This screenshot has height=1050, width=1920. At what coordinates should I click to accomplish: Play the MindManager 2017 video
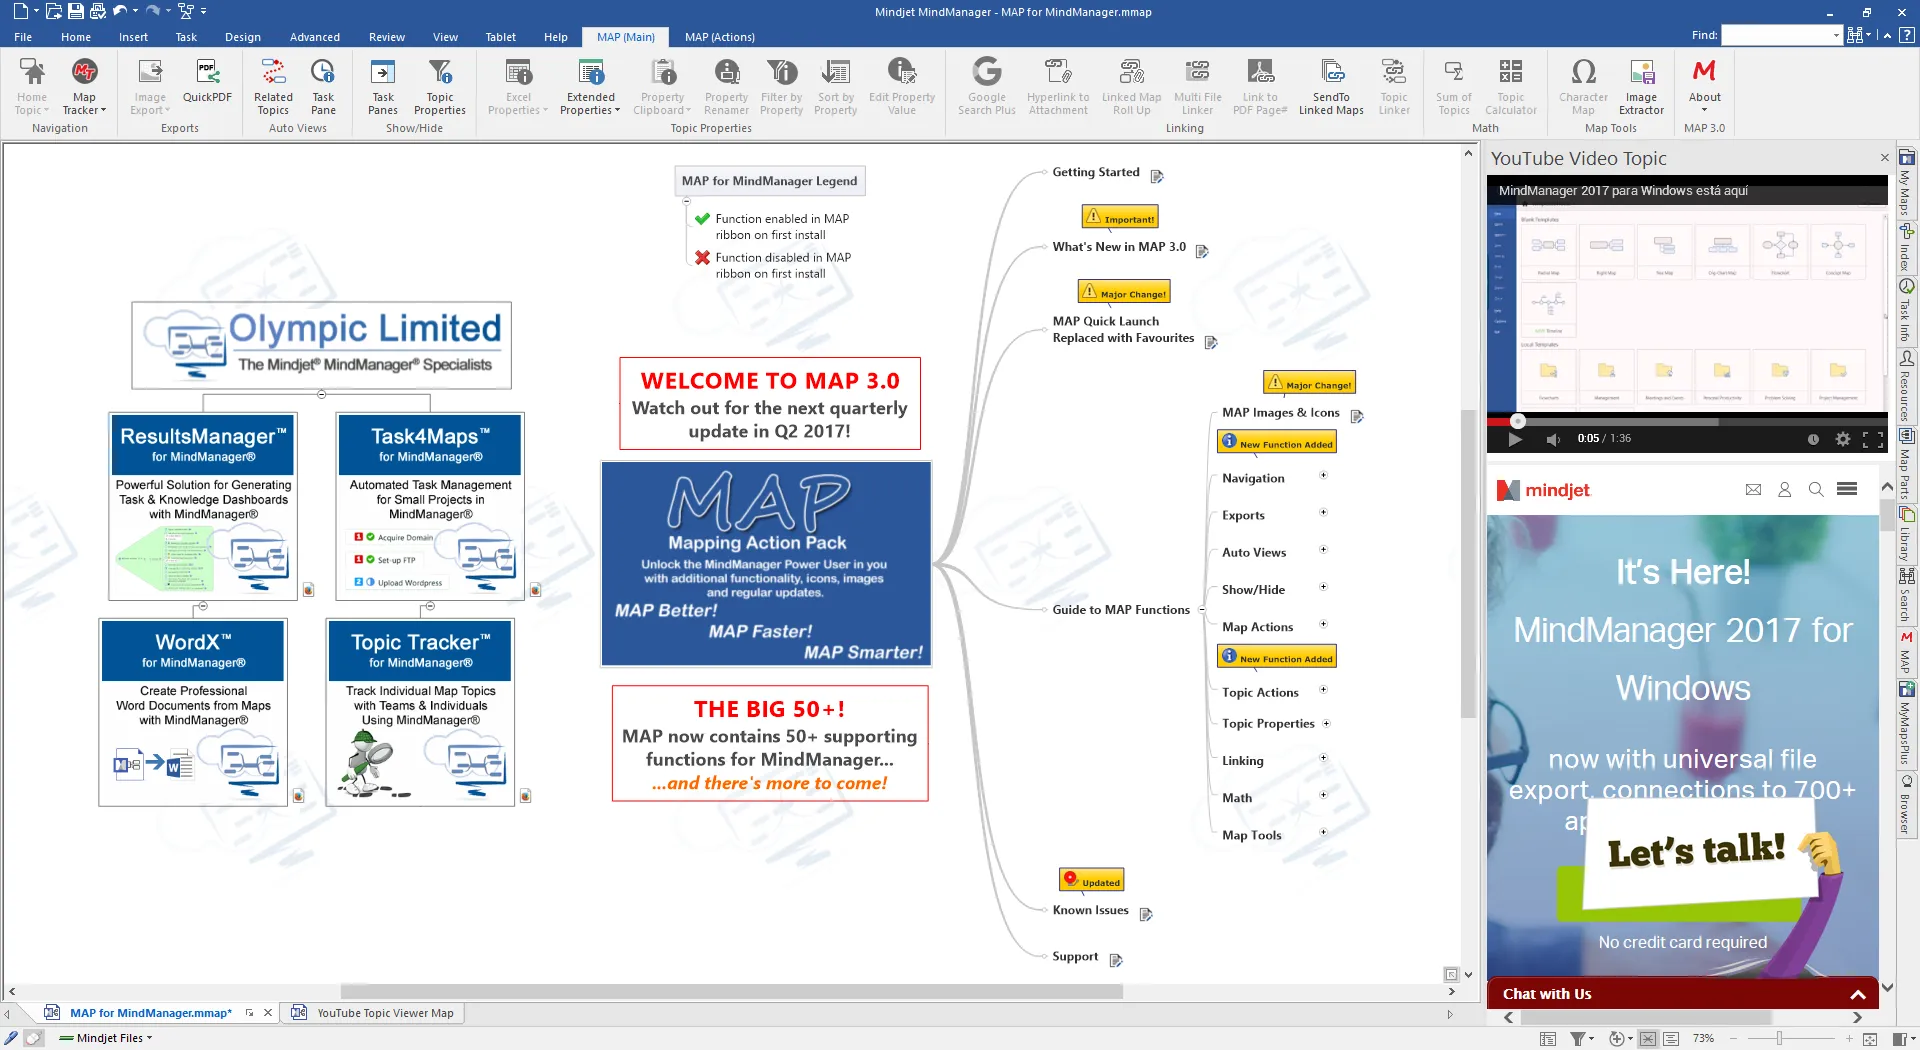[1515, 439]
